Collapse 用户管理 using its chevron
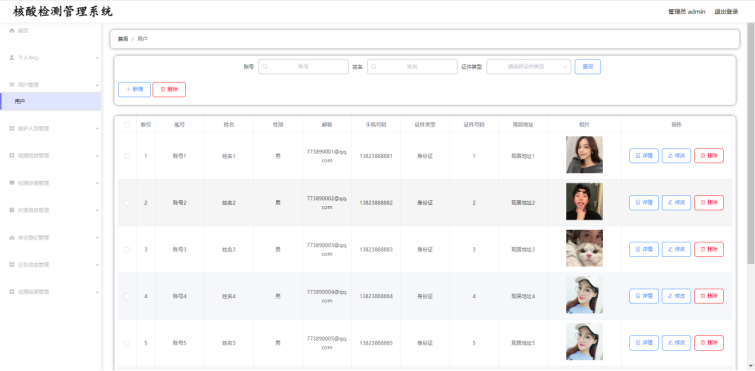 (97, 85)
